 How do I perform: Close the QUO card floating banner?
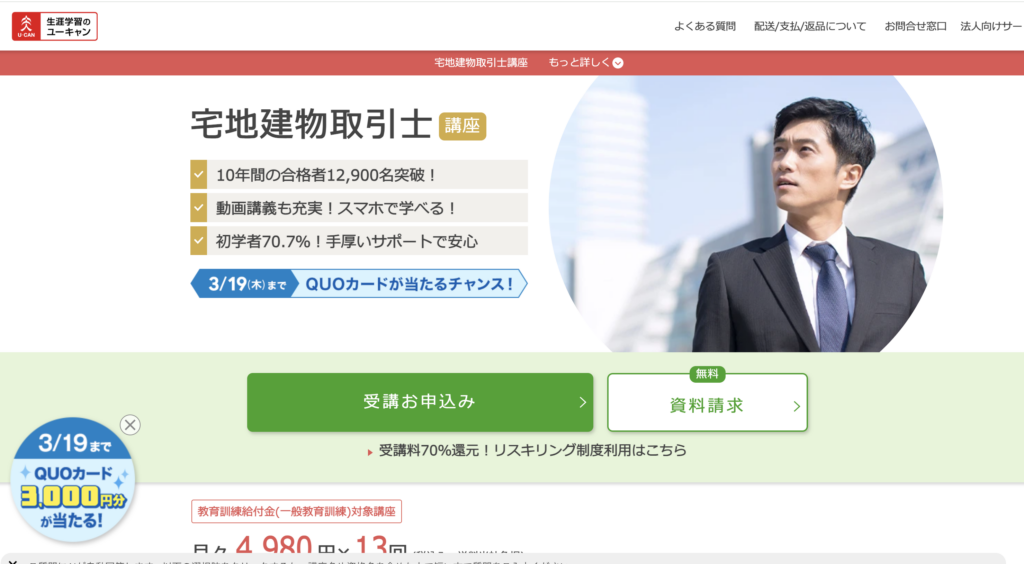point(131,425)
